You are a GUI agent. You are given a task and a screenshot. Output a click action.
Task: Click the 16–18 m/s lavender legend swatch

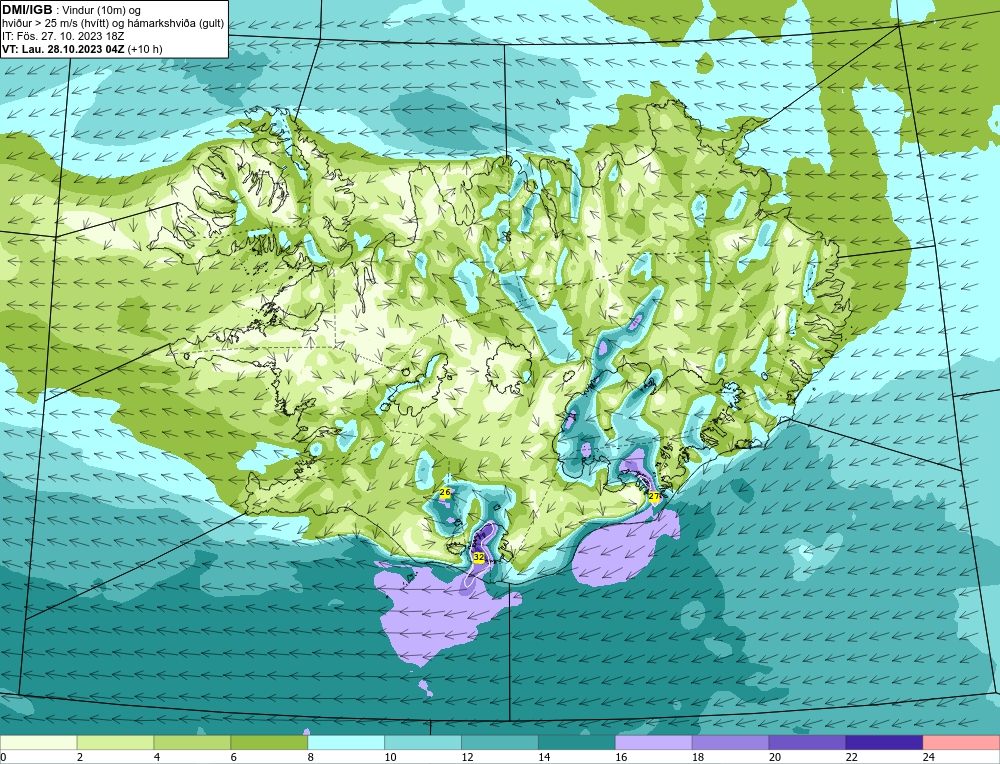(654, 743)
